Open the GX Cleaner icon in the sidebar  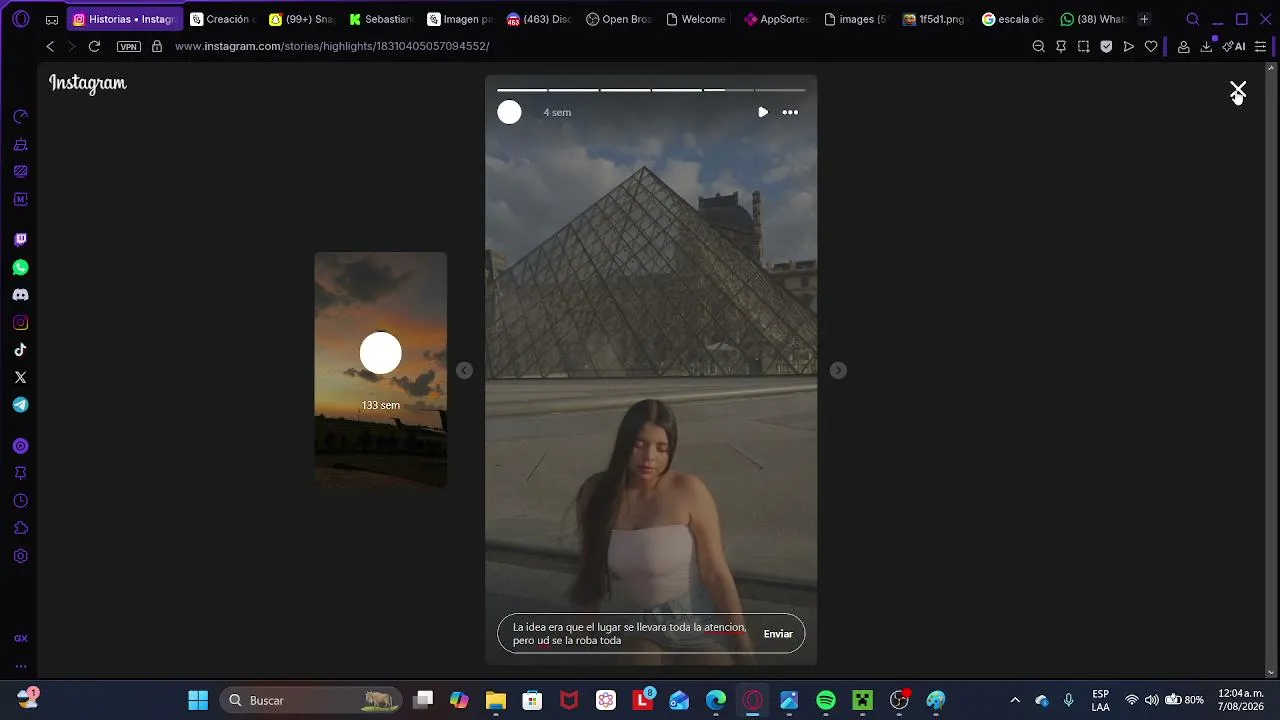point(20,145)
